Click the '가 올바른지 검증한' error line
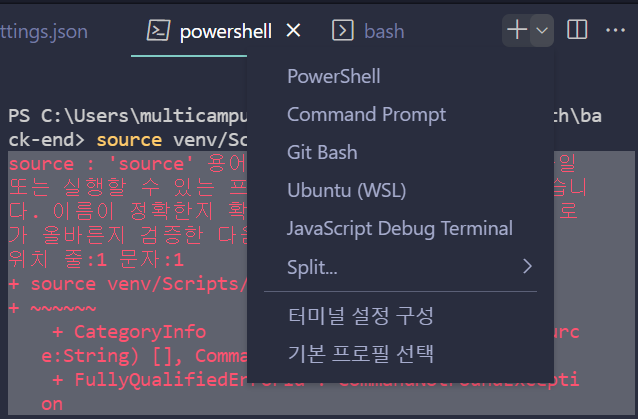 click(x=128, y=235)
